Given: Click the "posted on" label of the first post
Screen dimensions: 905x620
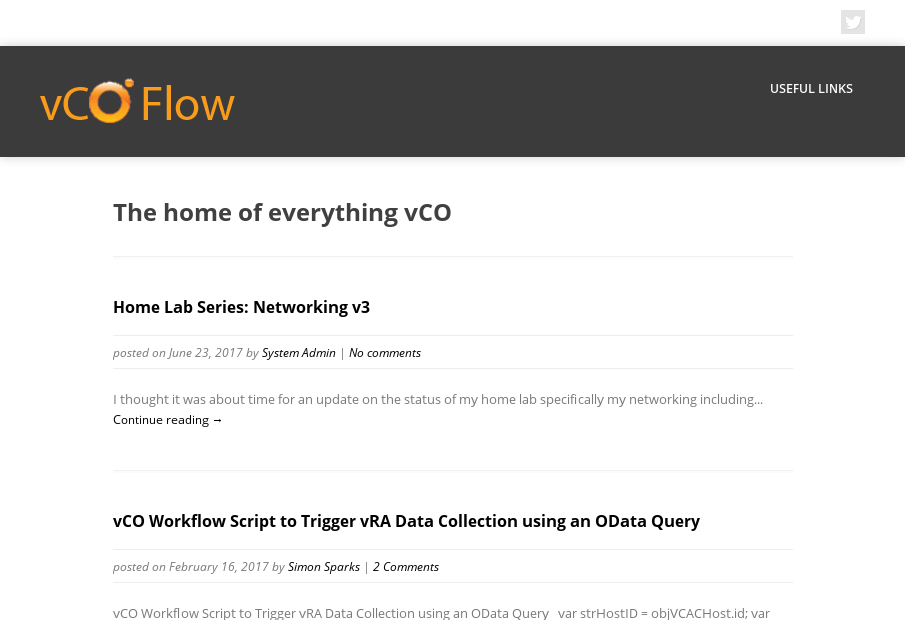Looking at the screenshot, I should pyautogui.click(x=139, y=353).
